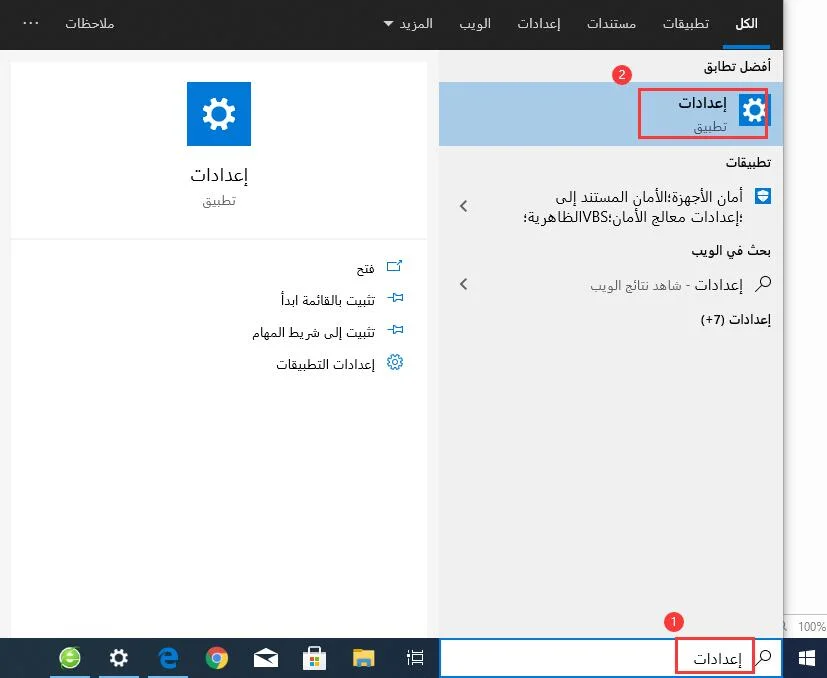Switch to the إعدادات filter tab

point(538,24)
